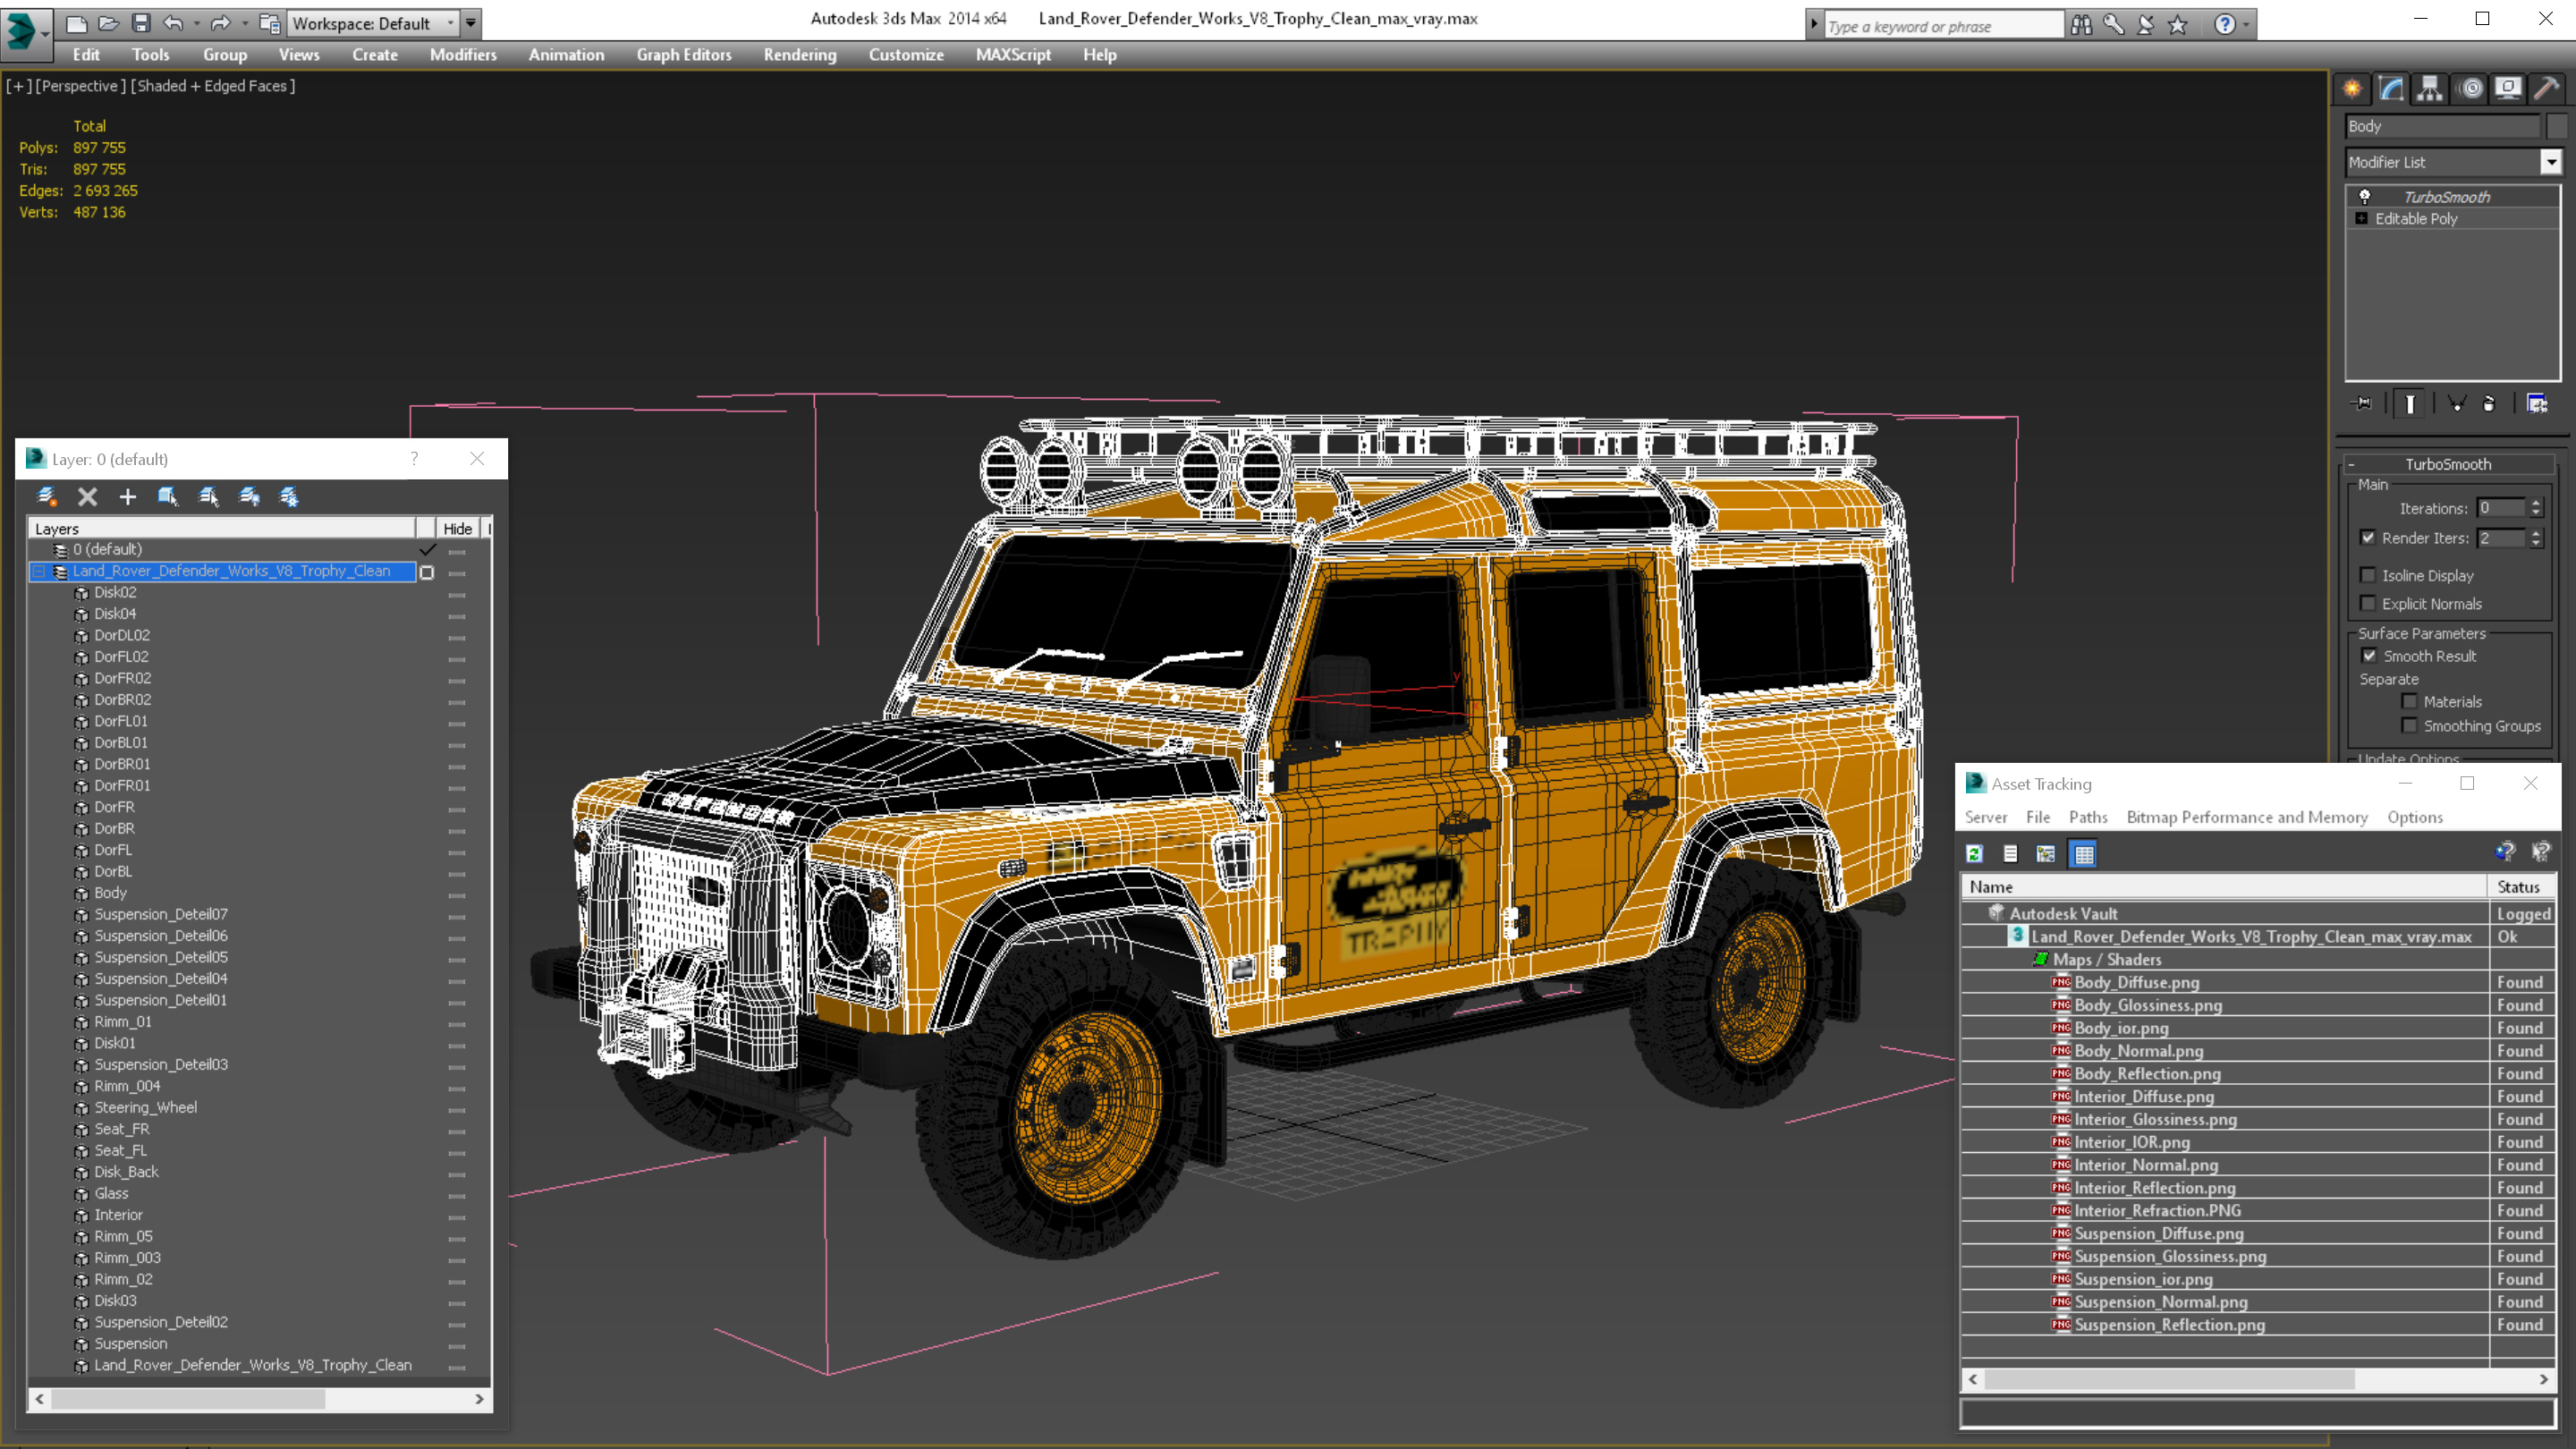Open the Undo history dropdown arrow
The image size is (2576, 1449).
(196, 23)
